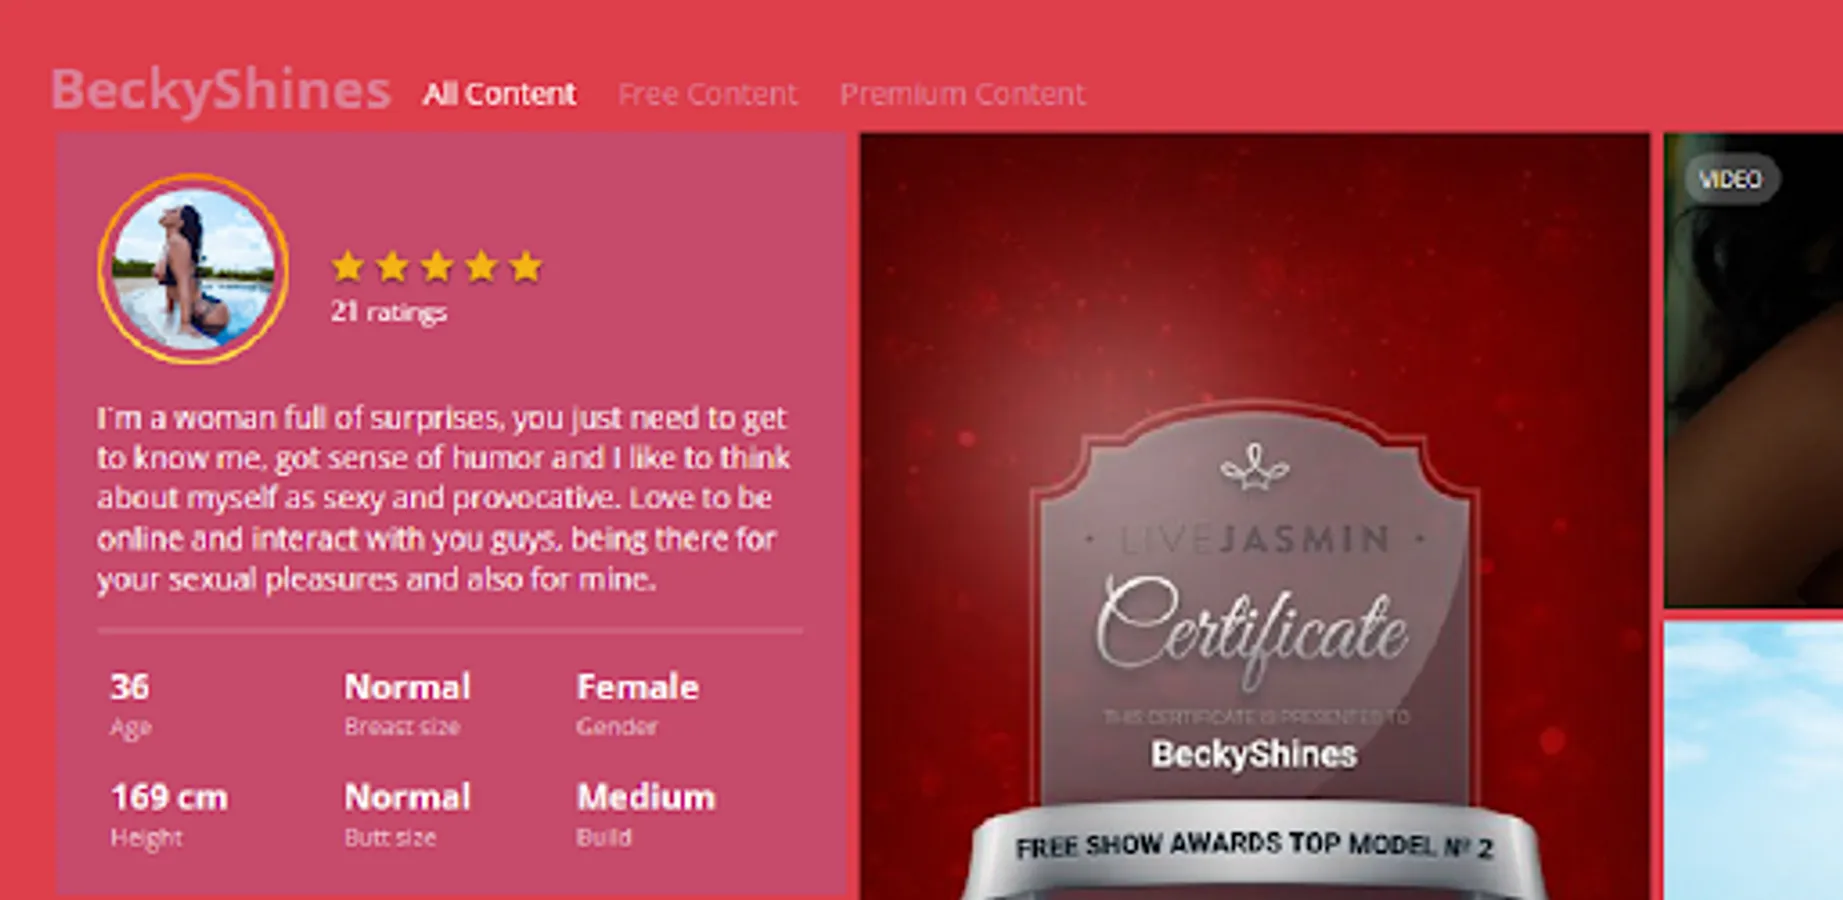This screenshot has width=1843, height=900.
Task: Click the VIDEO badge on thumbnail
Action: [x=1731, y=180]
